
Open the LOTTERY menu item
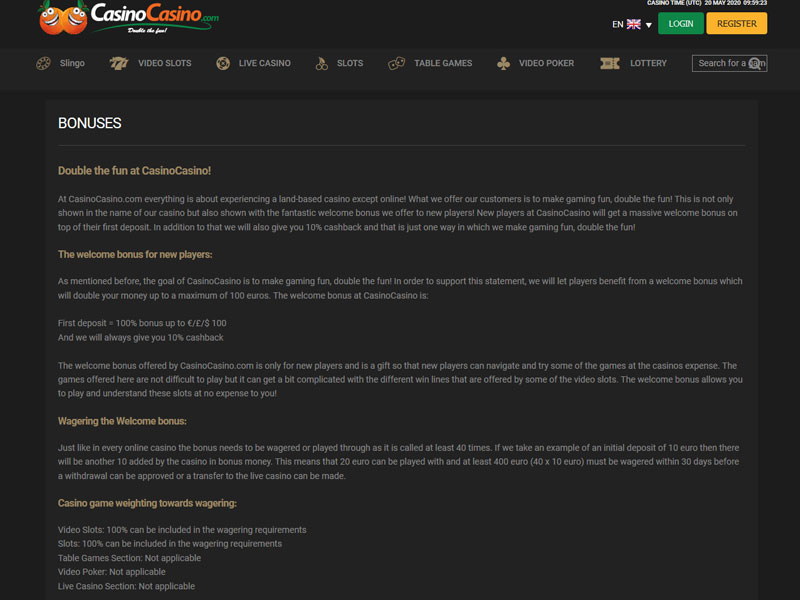tap(648, 63)
